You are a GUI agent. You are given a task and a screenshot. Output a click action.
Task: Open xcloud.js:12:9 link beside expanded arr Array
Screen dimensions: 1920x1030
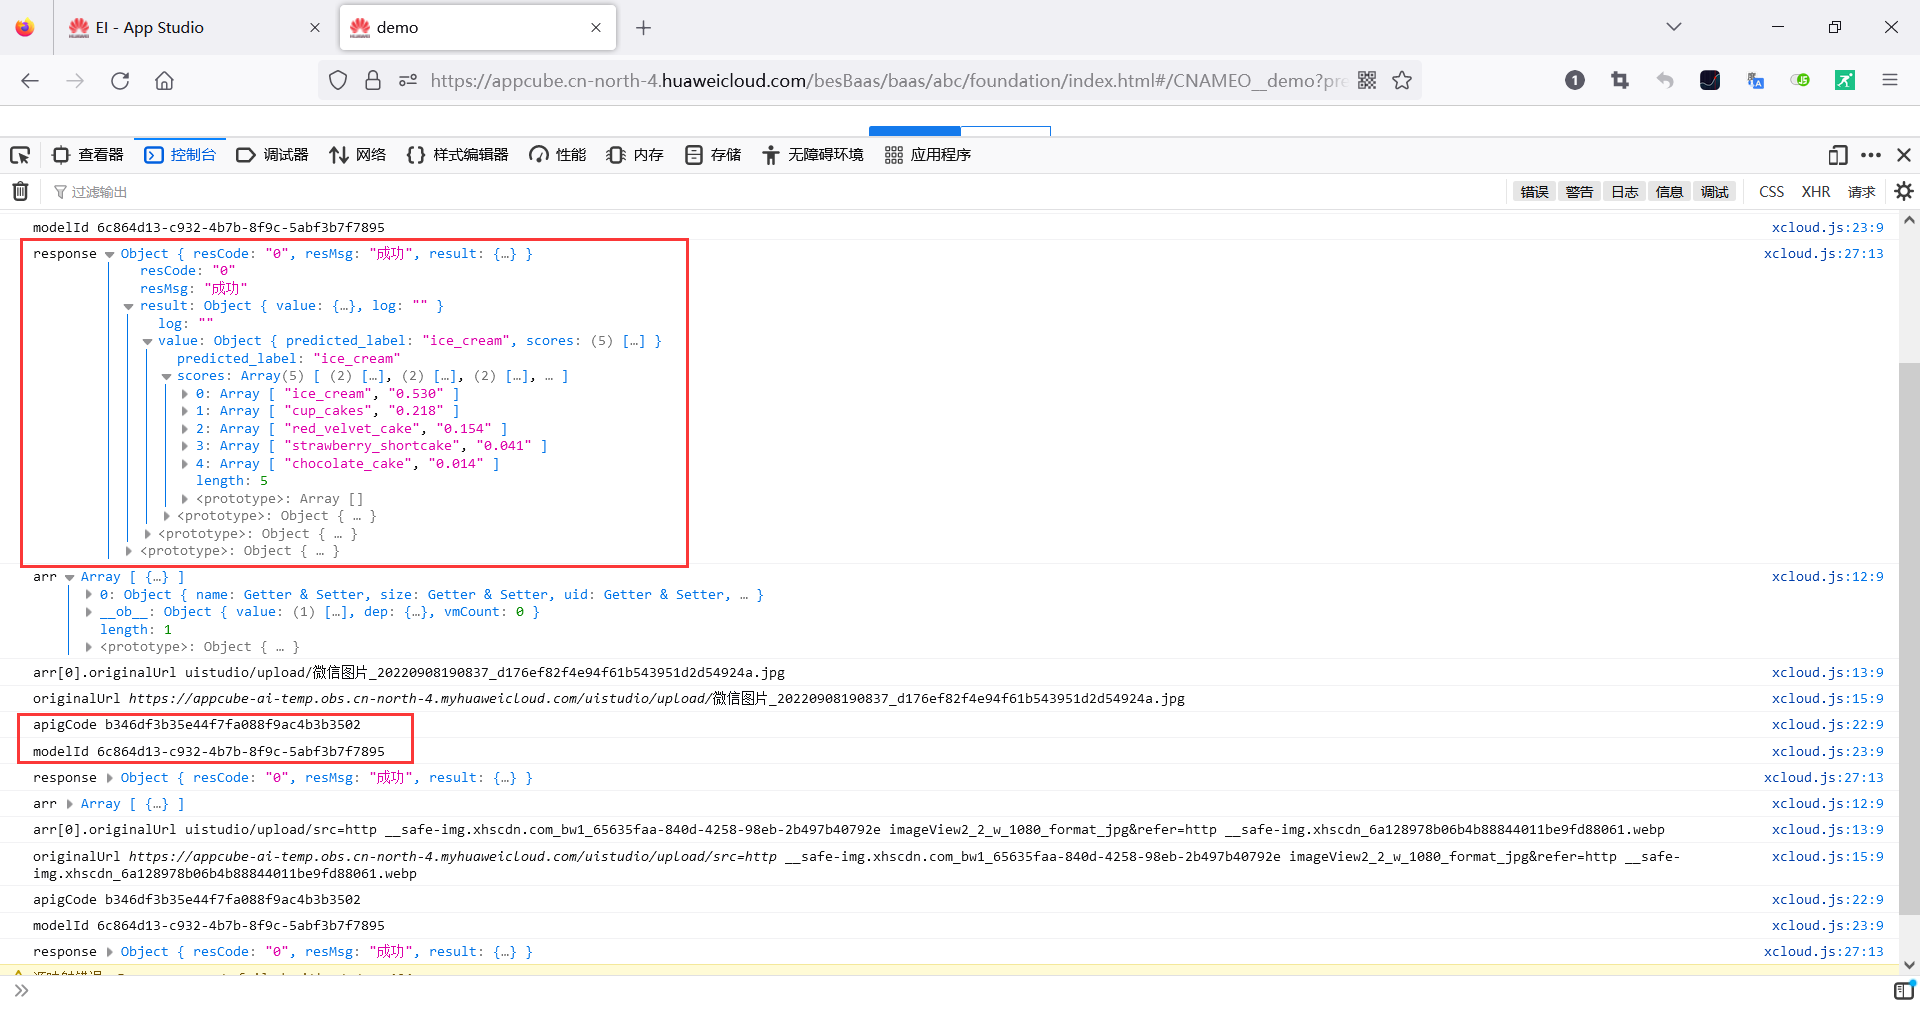[x=1827, y=577]
